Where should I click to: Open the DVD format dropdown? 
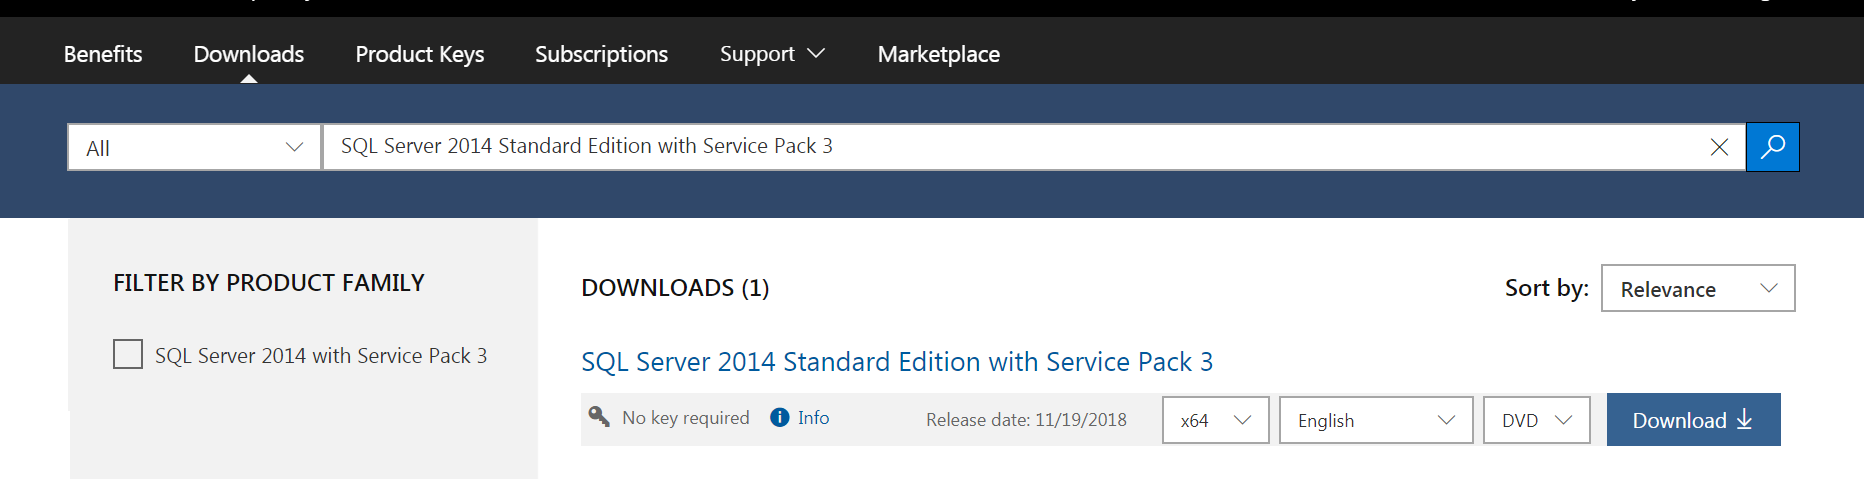(x=1536, y=420)
